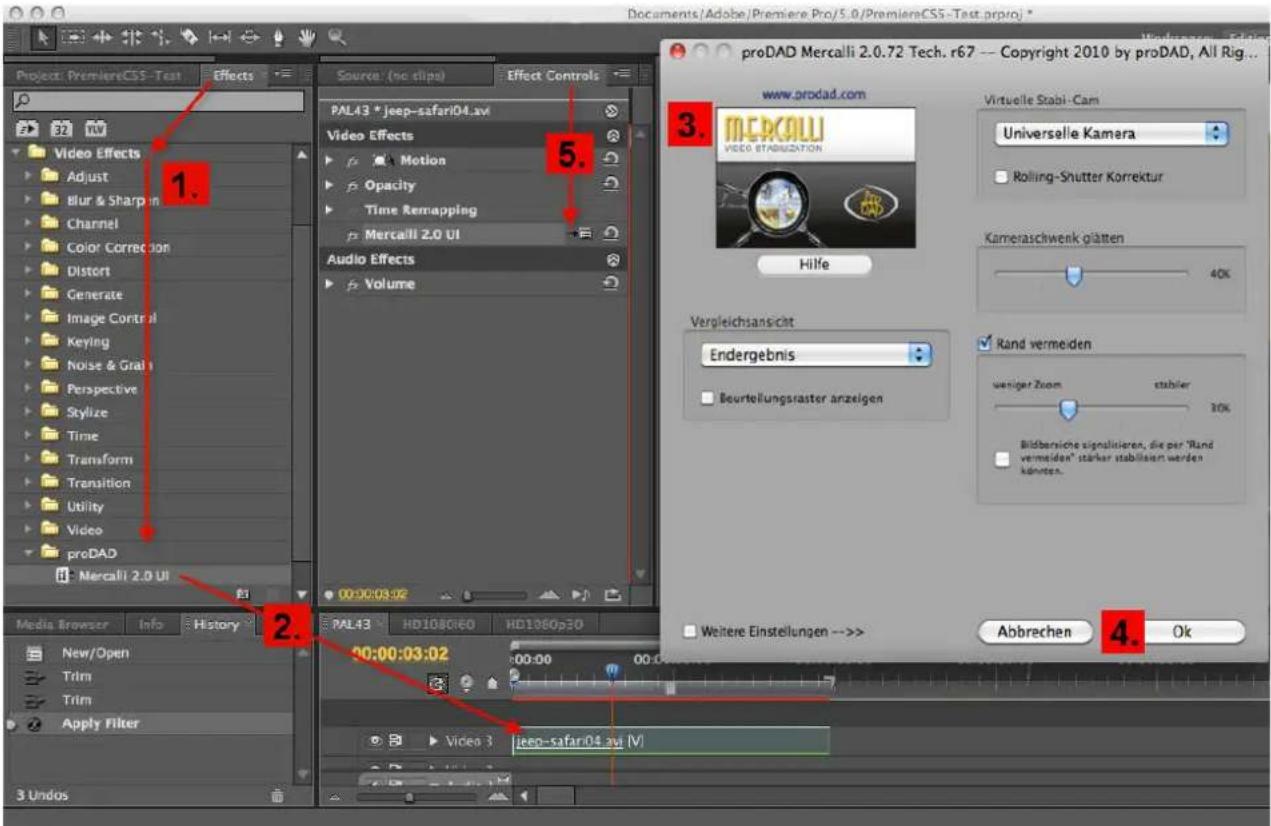Open the www.prodad.com link
The width and height of the screenshot is (1271, 826).
tap(813, 94)
